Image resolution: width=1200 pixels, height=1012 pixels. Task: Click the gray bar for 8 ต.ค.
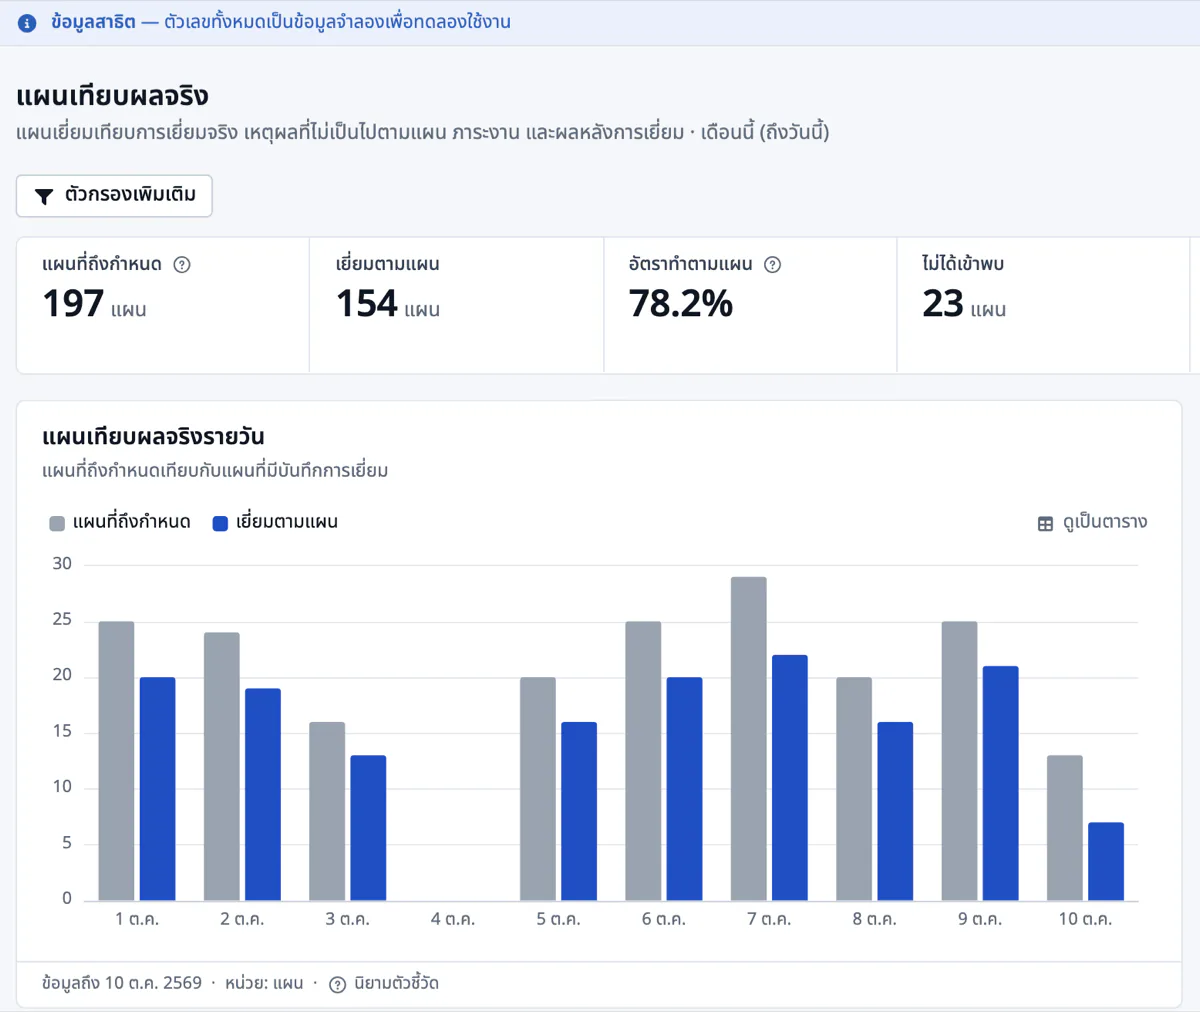(x=854, y=789)
